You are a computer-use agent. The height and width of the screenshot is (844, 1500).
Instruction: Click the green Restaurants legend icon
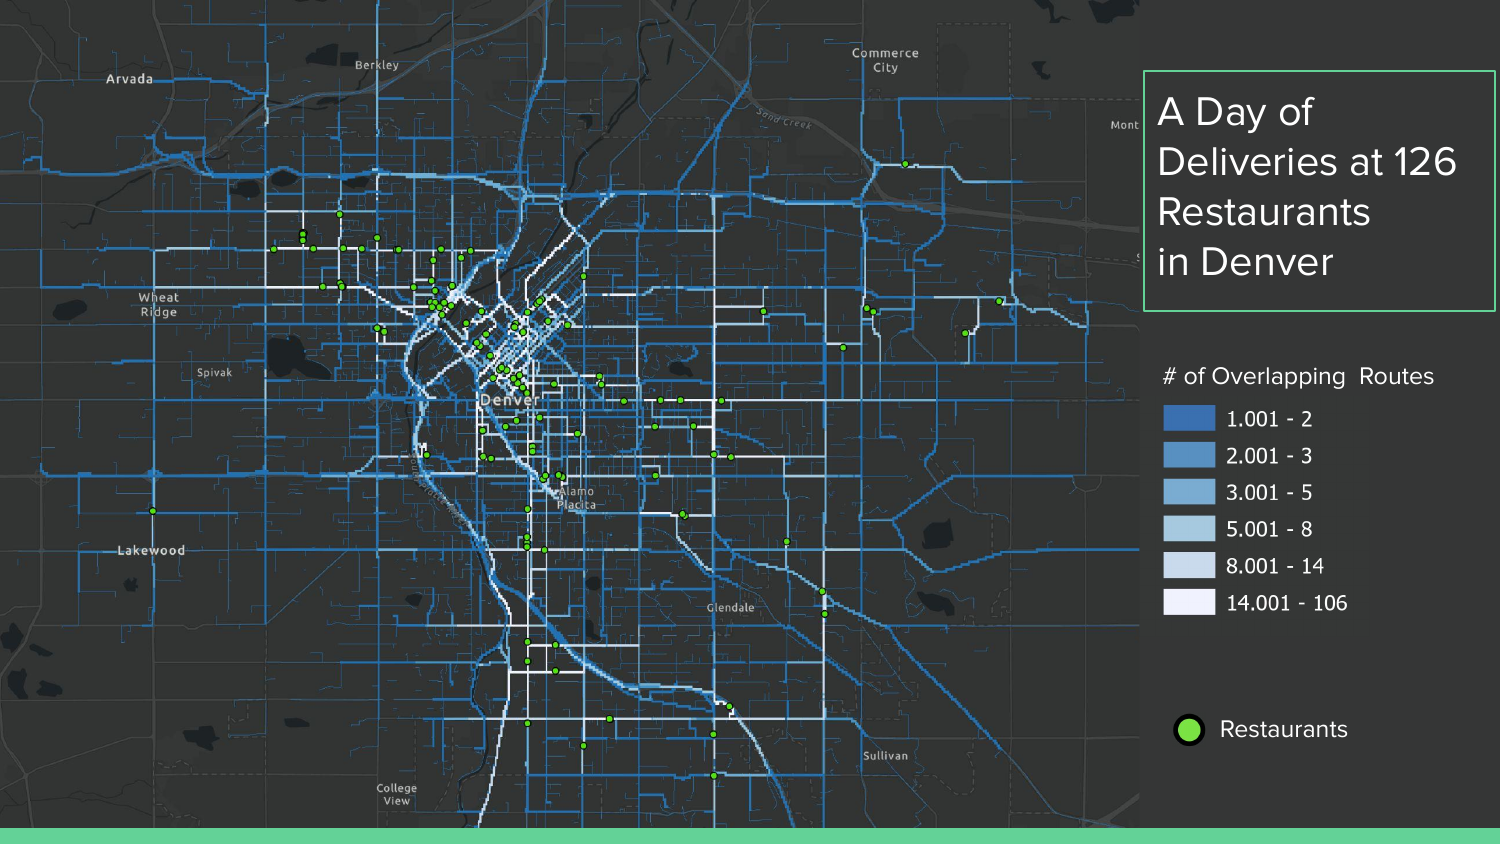(x=1190, y=730)
